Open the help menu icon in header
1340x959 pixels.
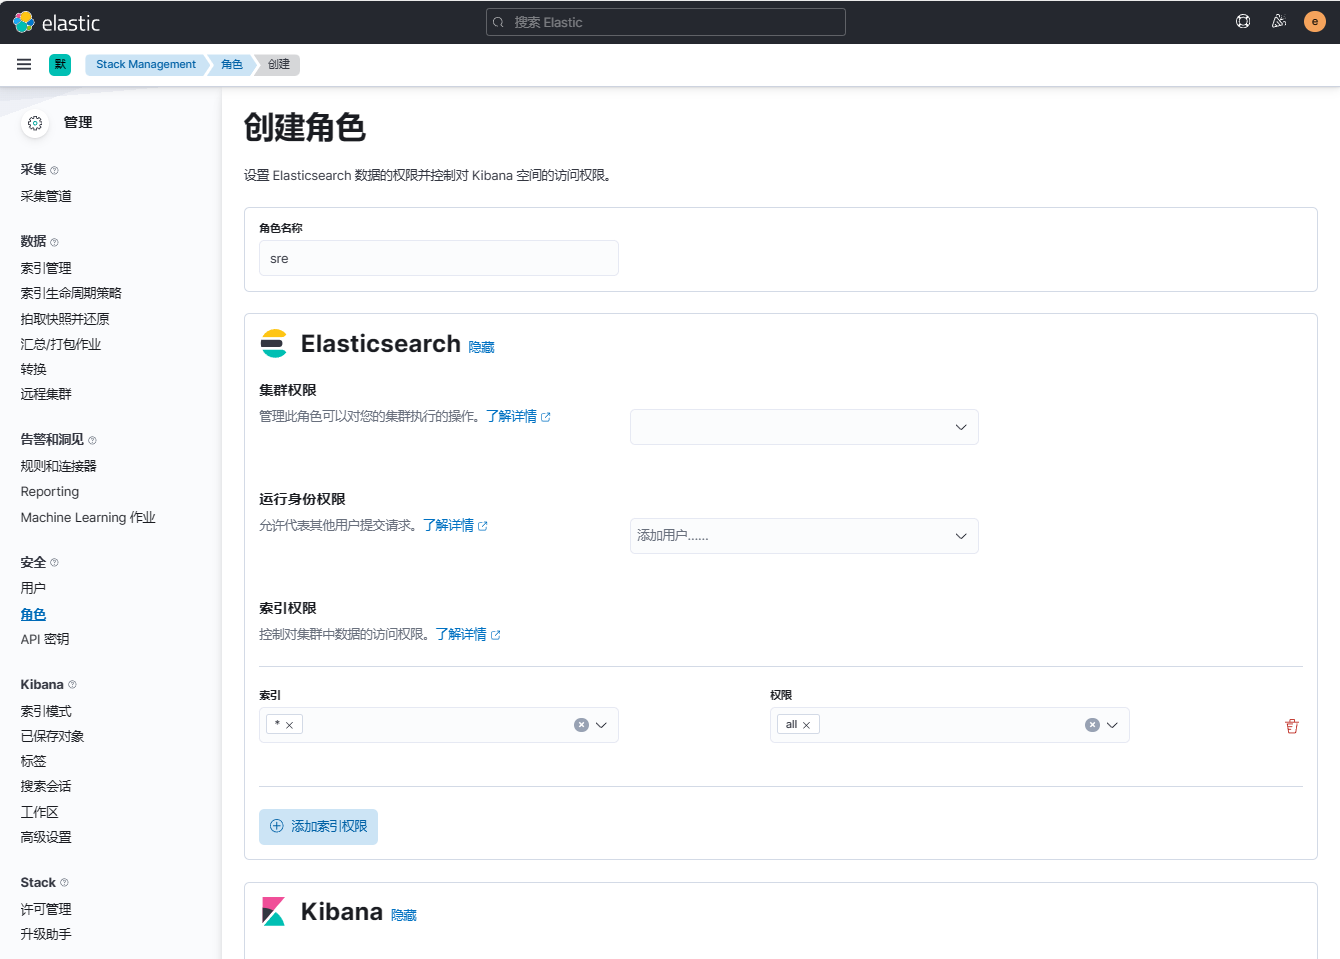tap(1243, 21)
